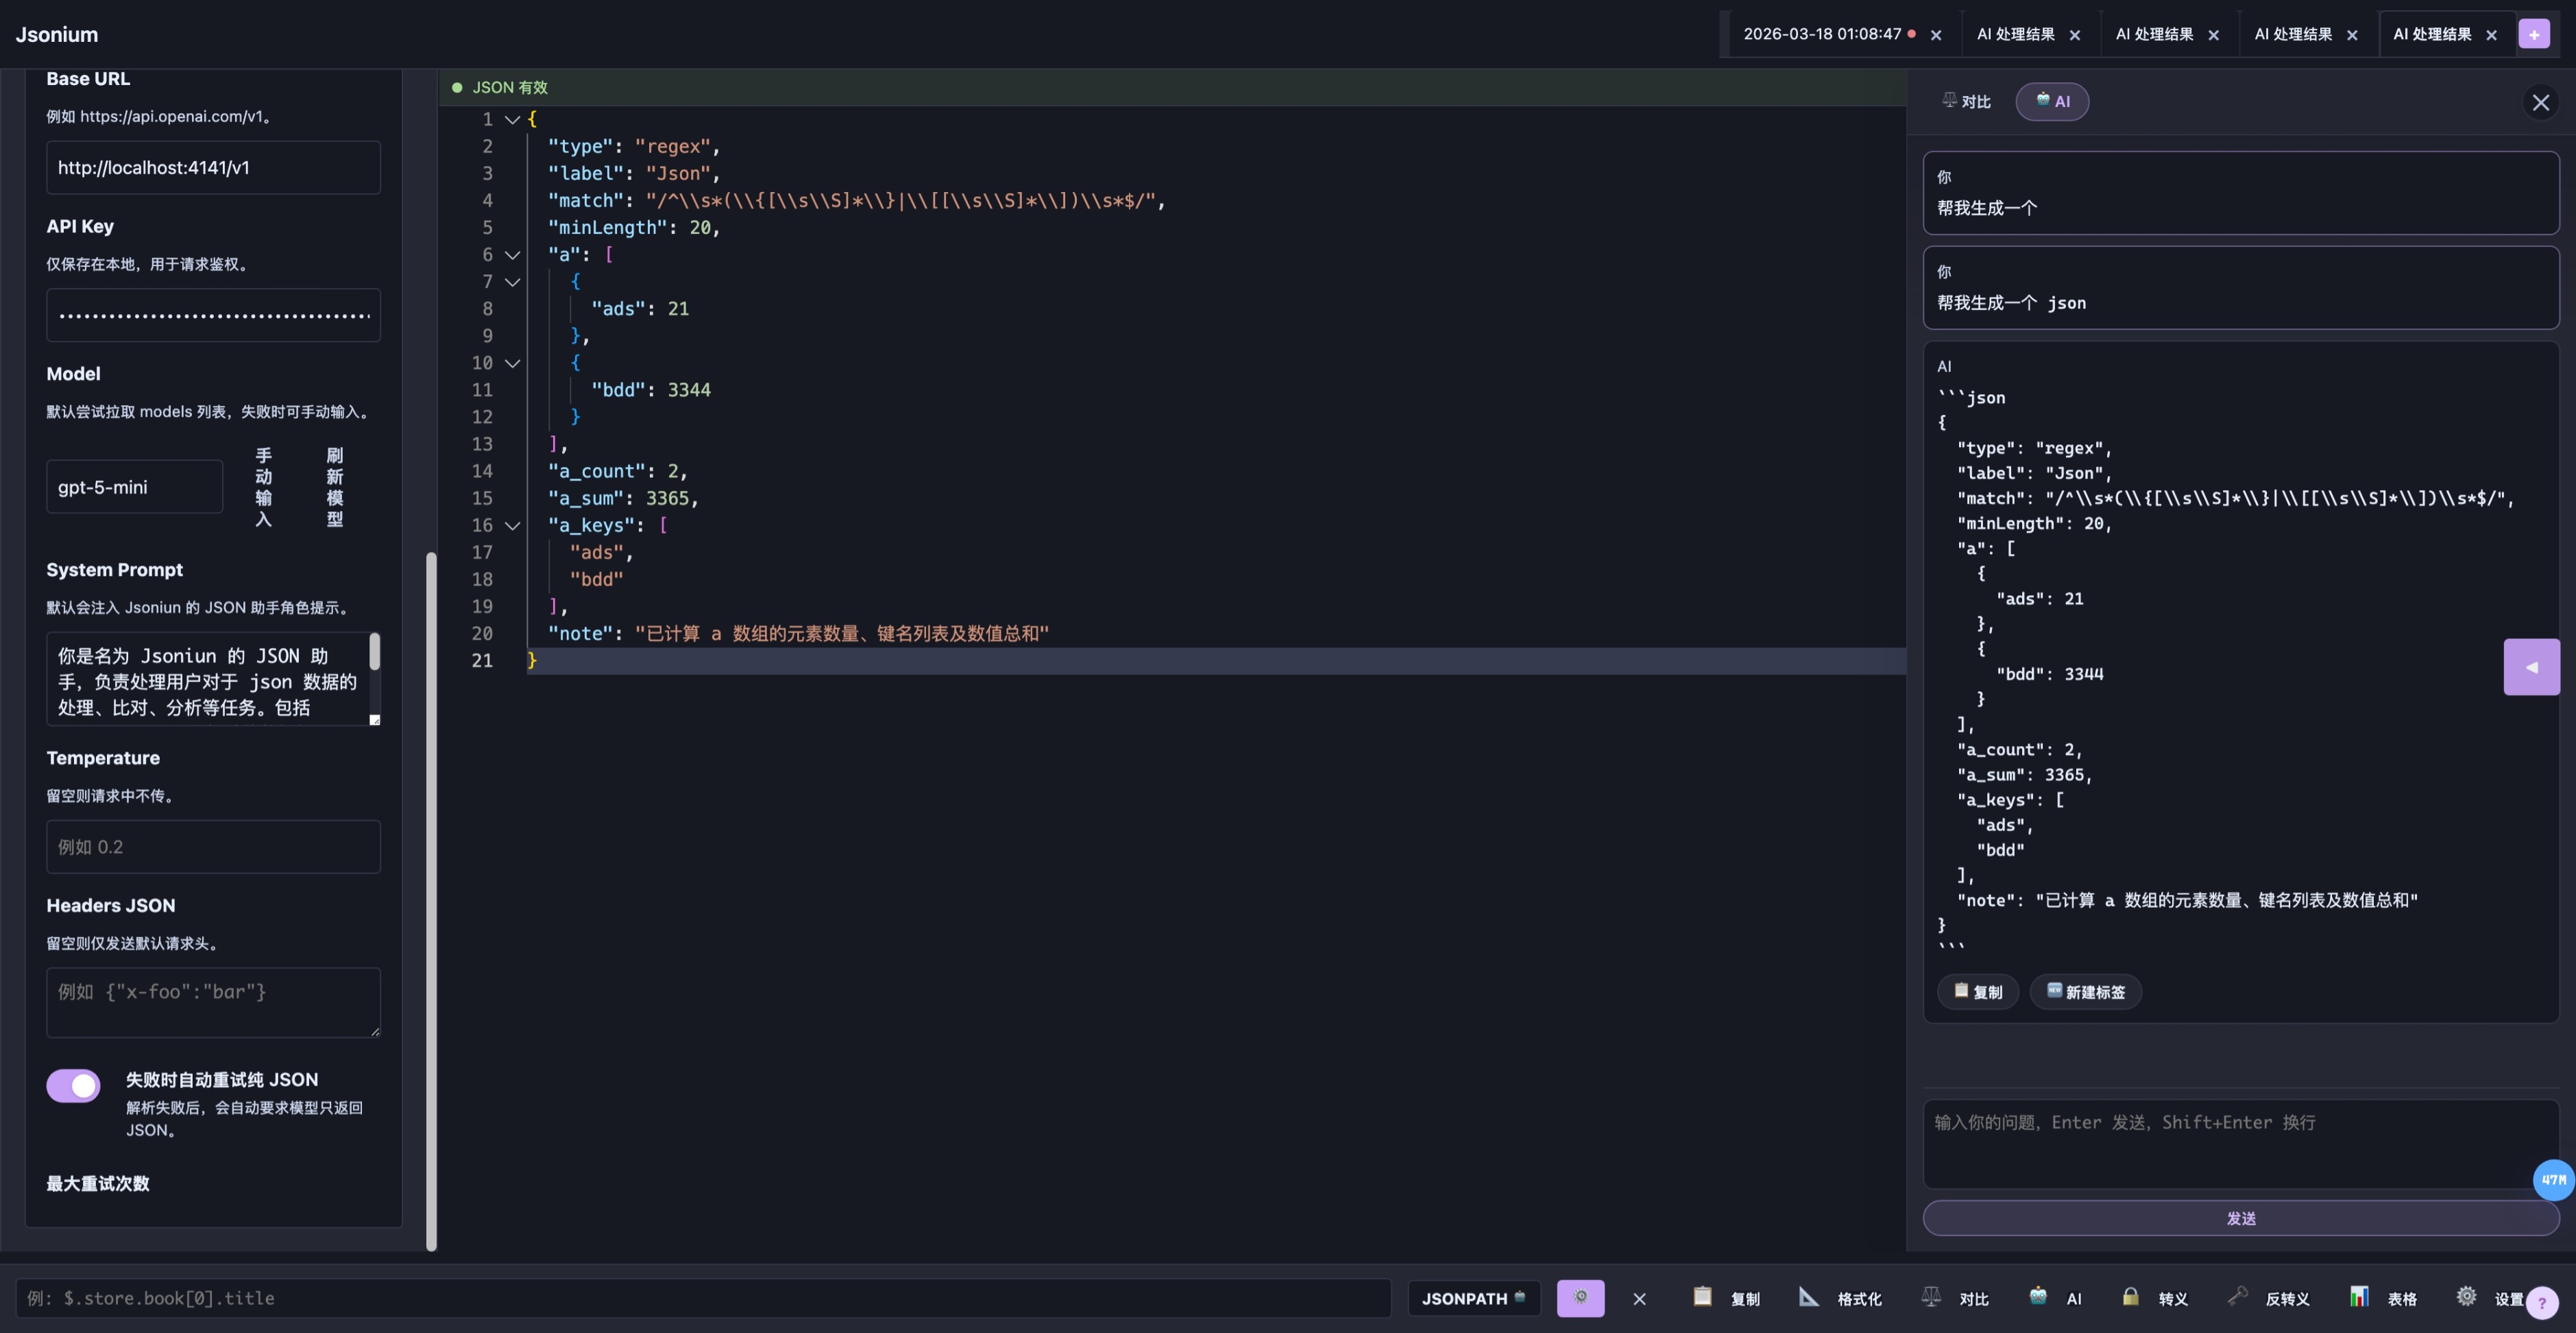Click the settings sidebar vertical scrollbar

pos(431,900)
